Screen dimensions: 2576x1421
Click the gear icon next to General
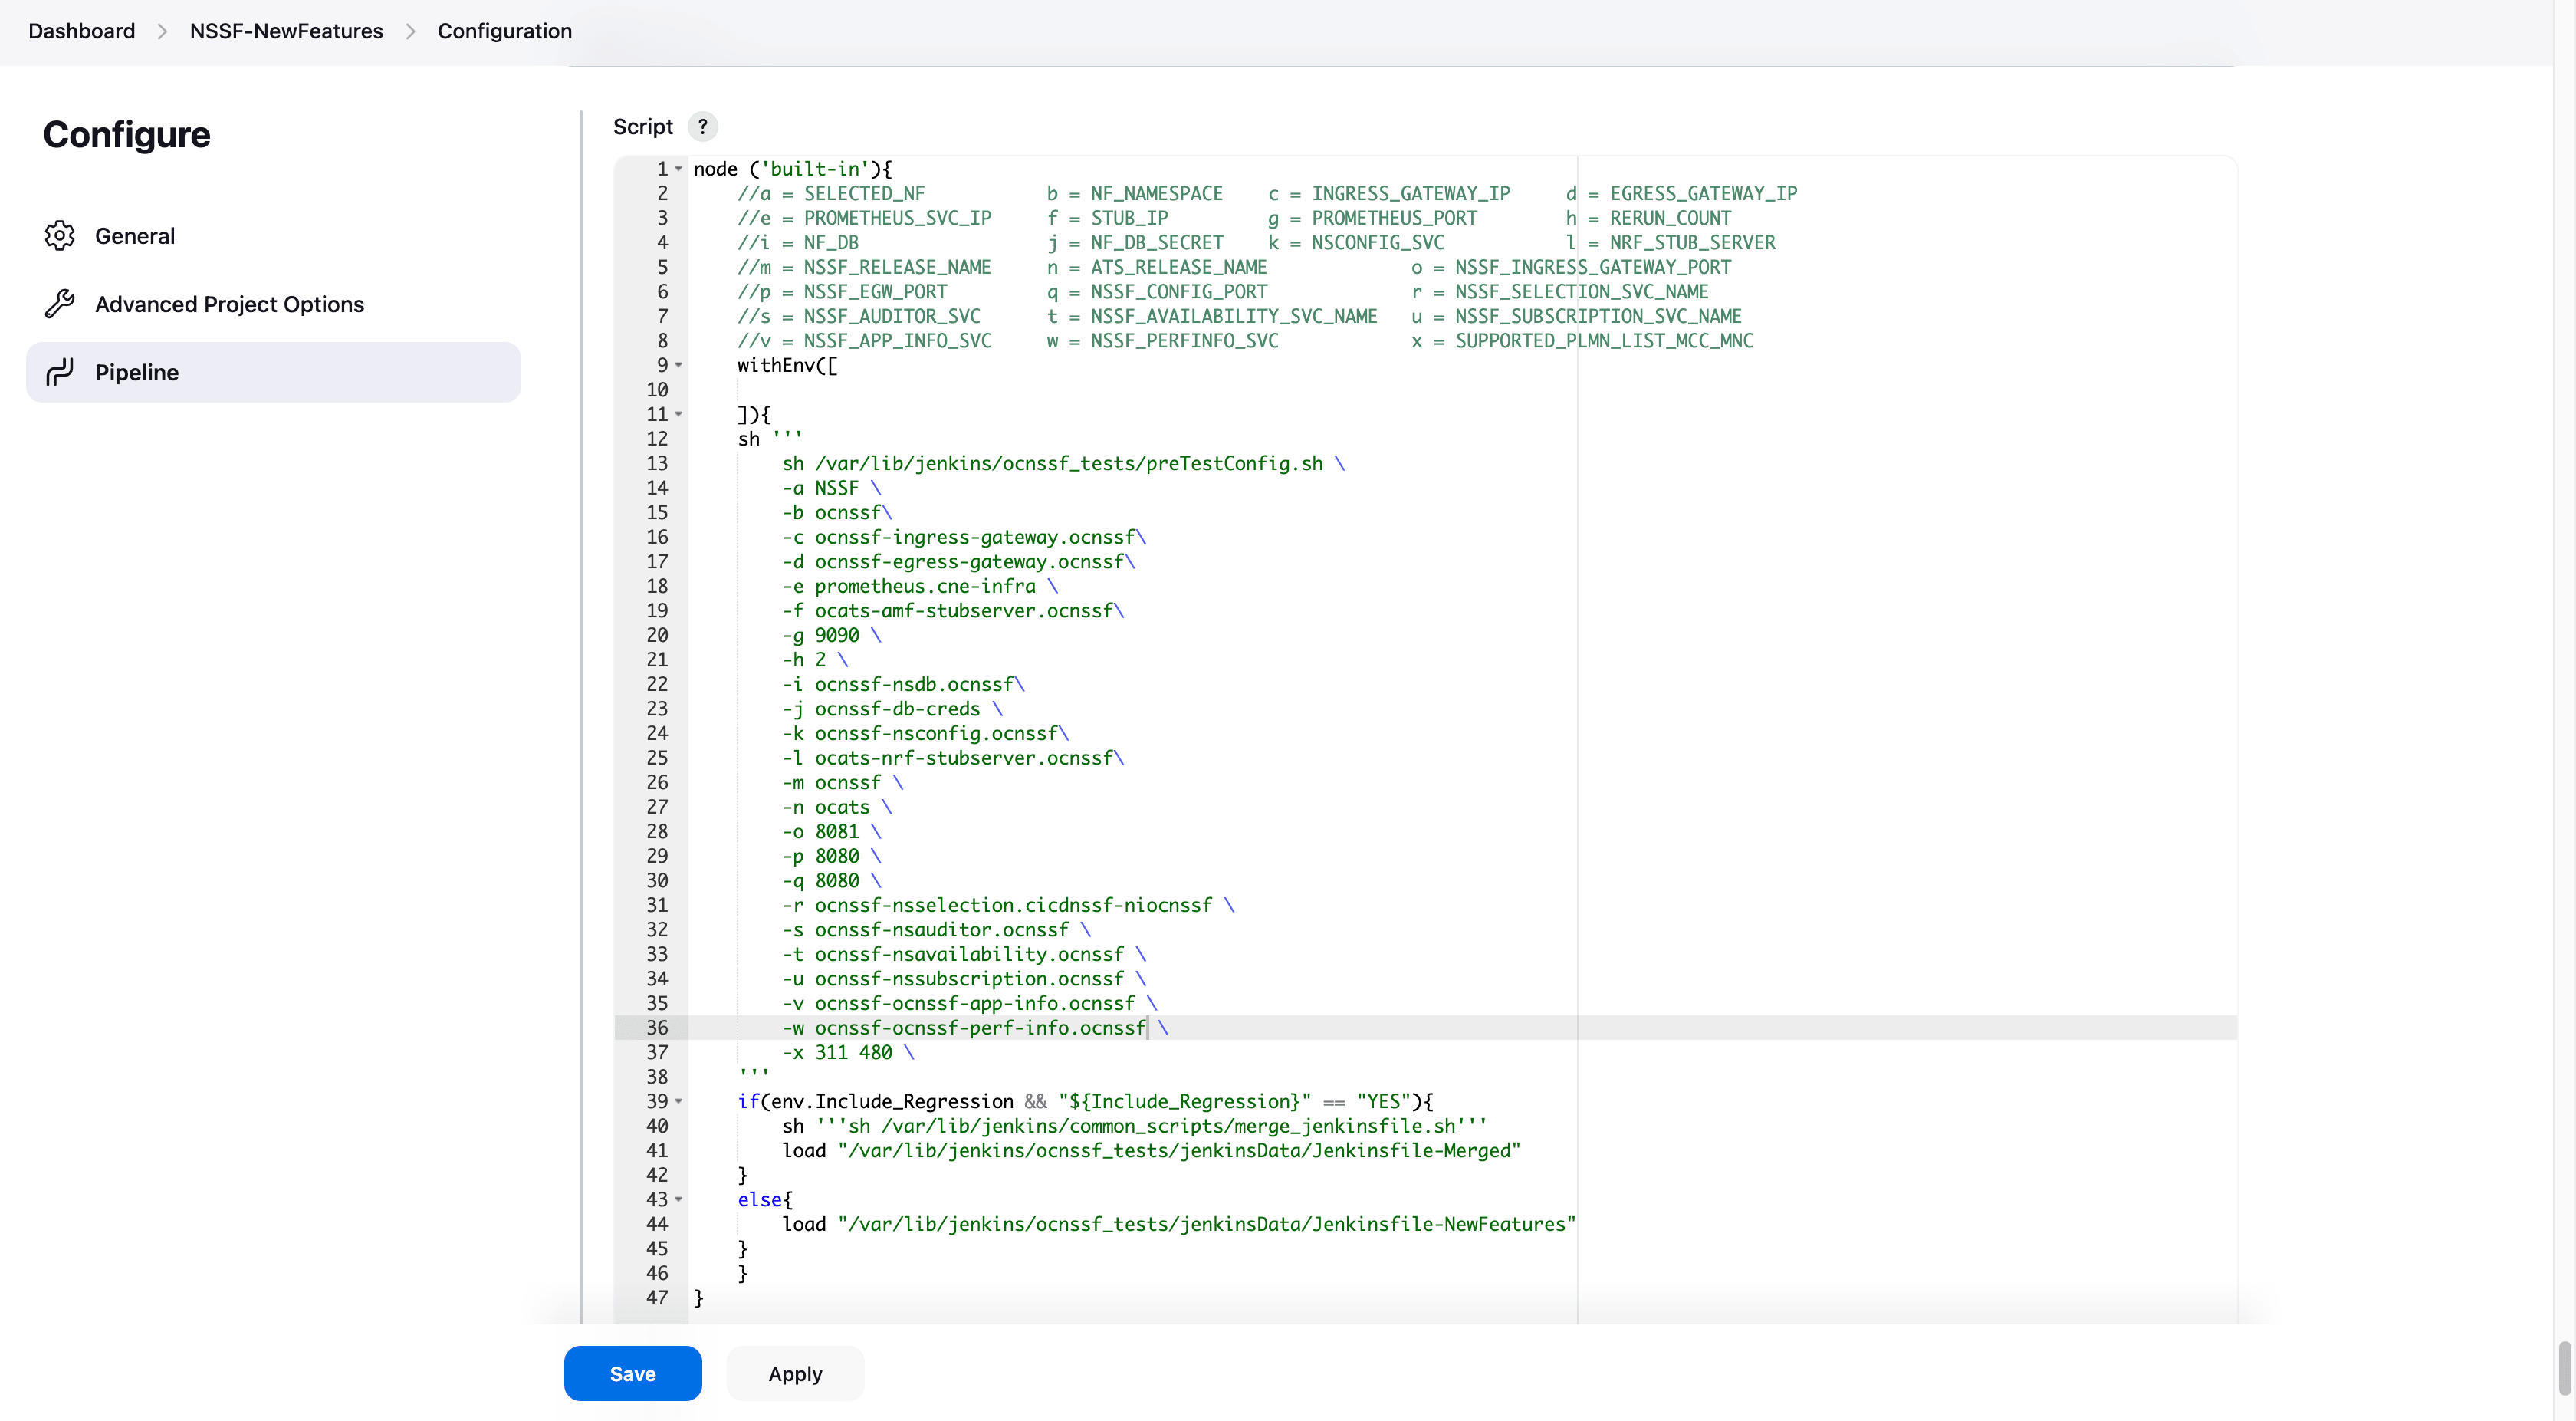[x=60, y=236]
